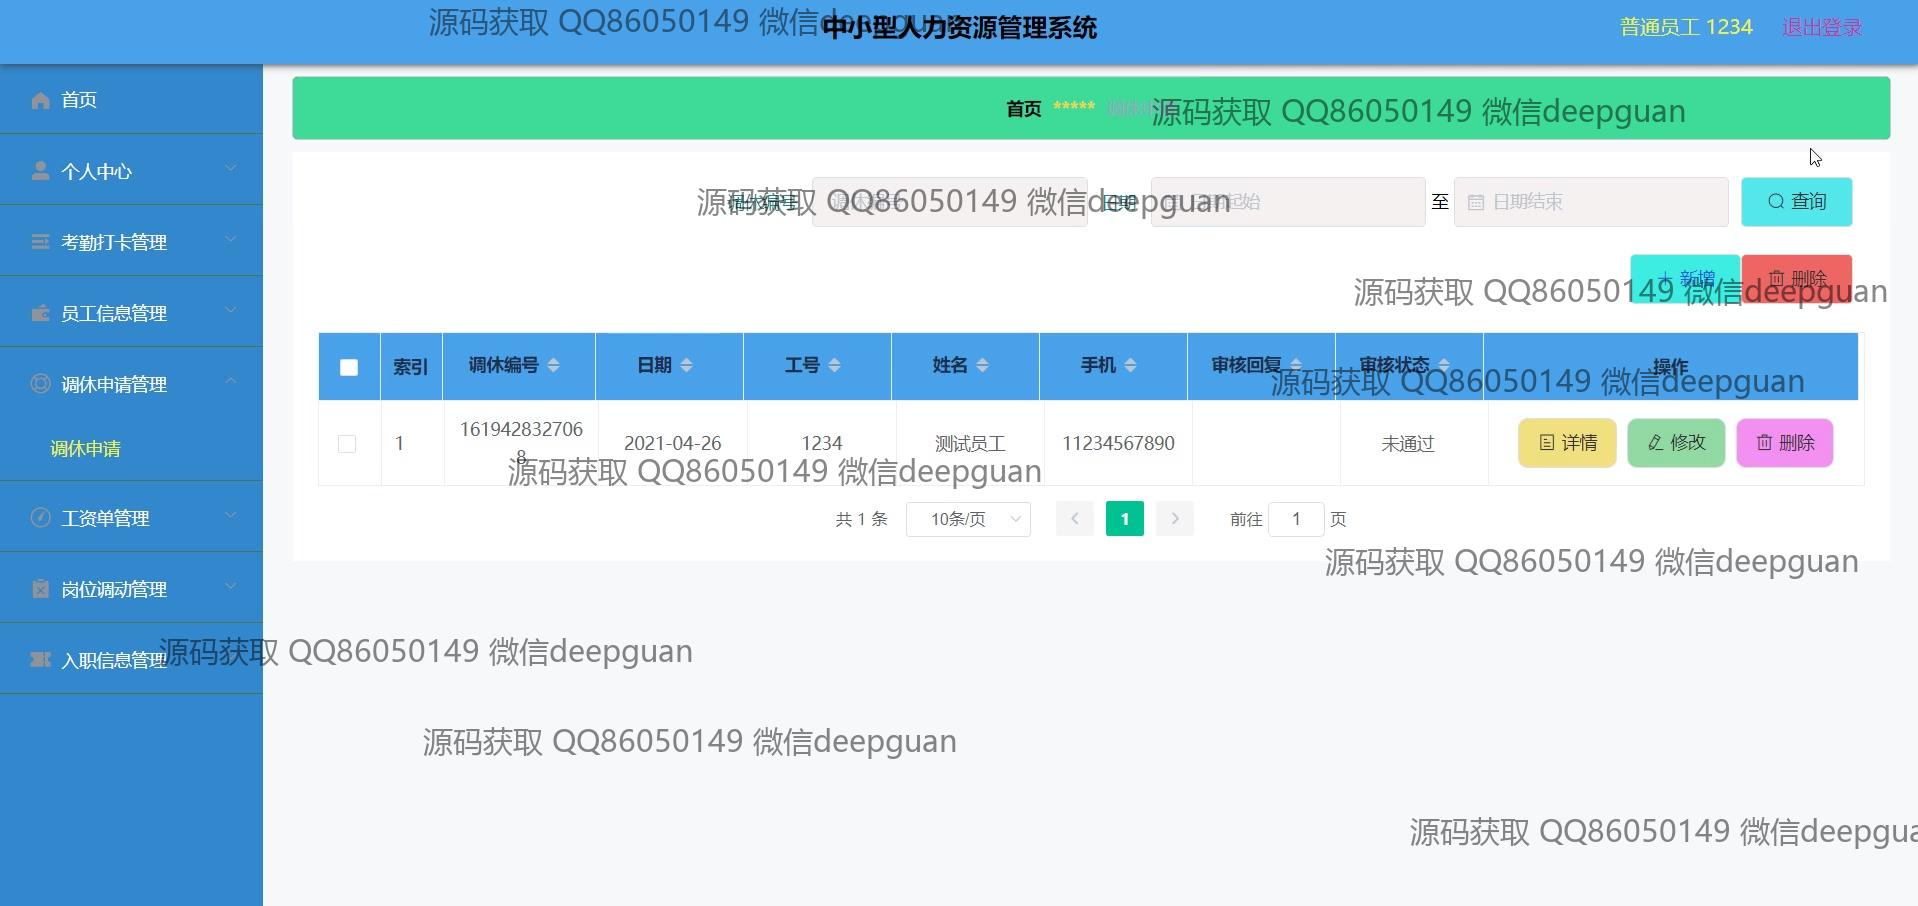Click the 工资单管理 sidebar icon
Screen dimensions: 1918x906
[40, 518]
